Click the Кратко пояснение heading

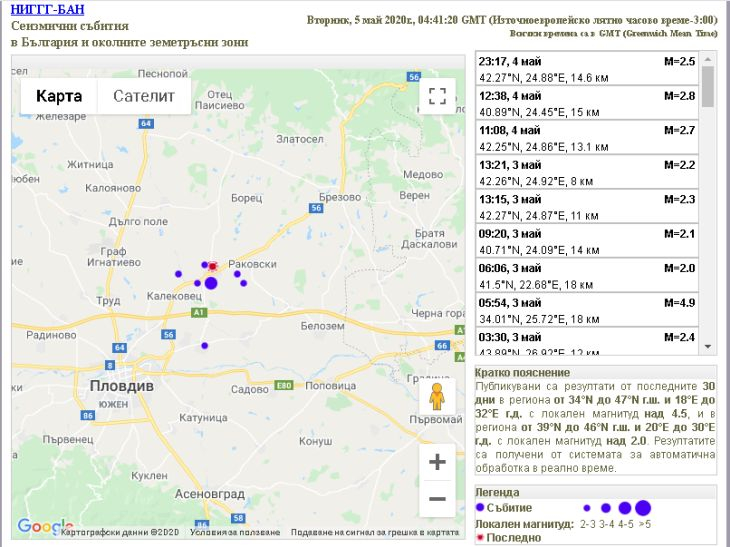[522, 372]
